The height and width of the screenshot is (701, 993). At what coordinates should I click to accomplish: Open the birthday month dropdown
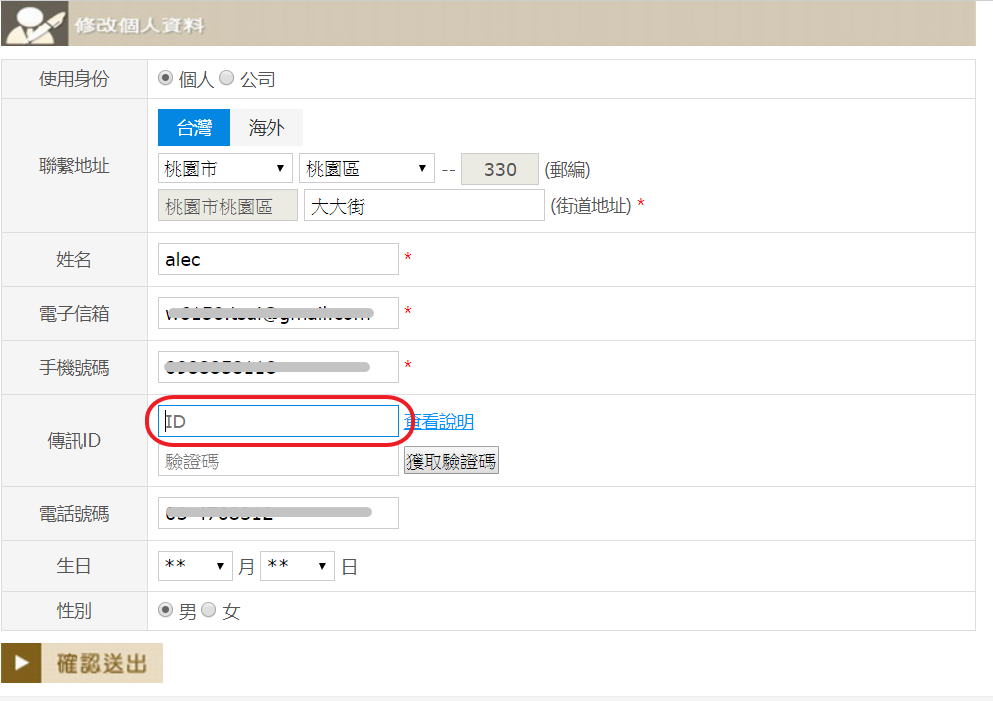[x=195, y=566]
